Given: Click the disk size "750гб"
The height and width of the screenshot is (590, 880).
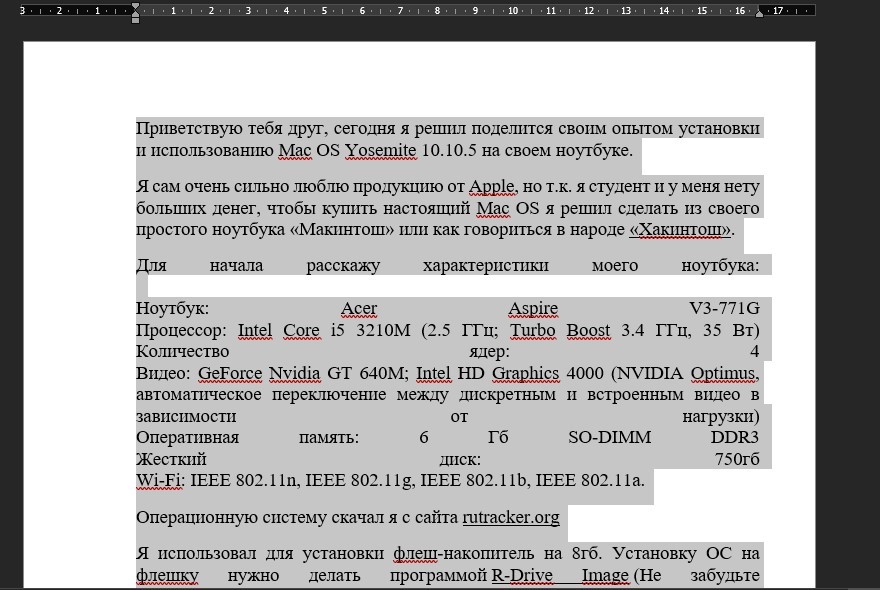Looking at the screenshot, I should coord(737,459).
